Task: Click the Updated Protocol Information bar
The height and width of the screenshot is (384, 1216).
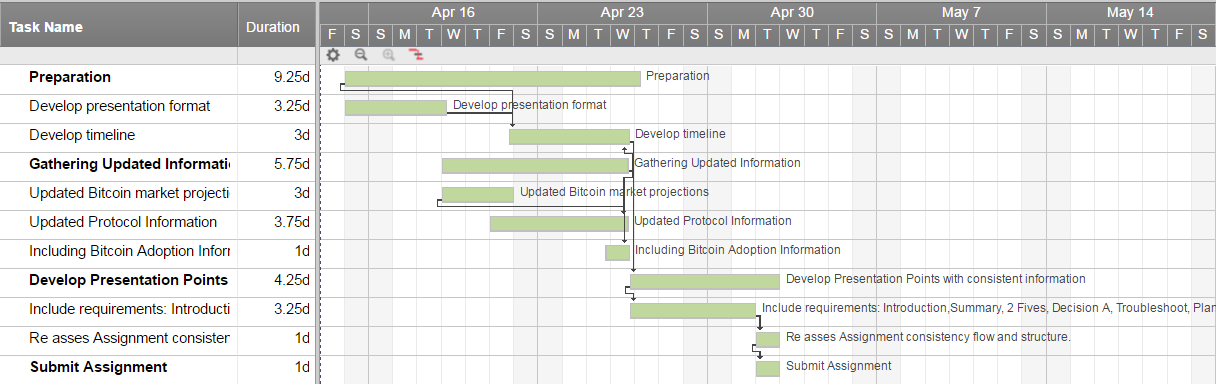Action: tap(560, 223)
